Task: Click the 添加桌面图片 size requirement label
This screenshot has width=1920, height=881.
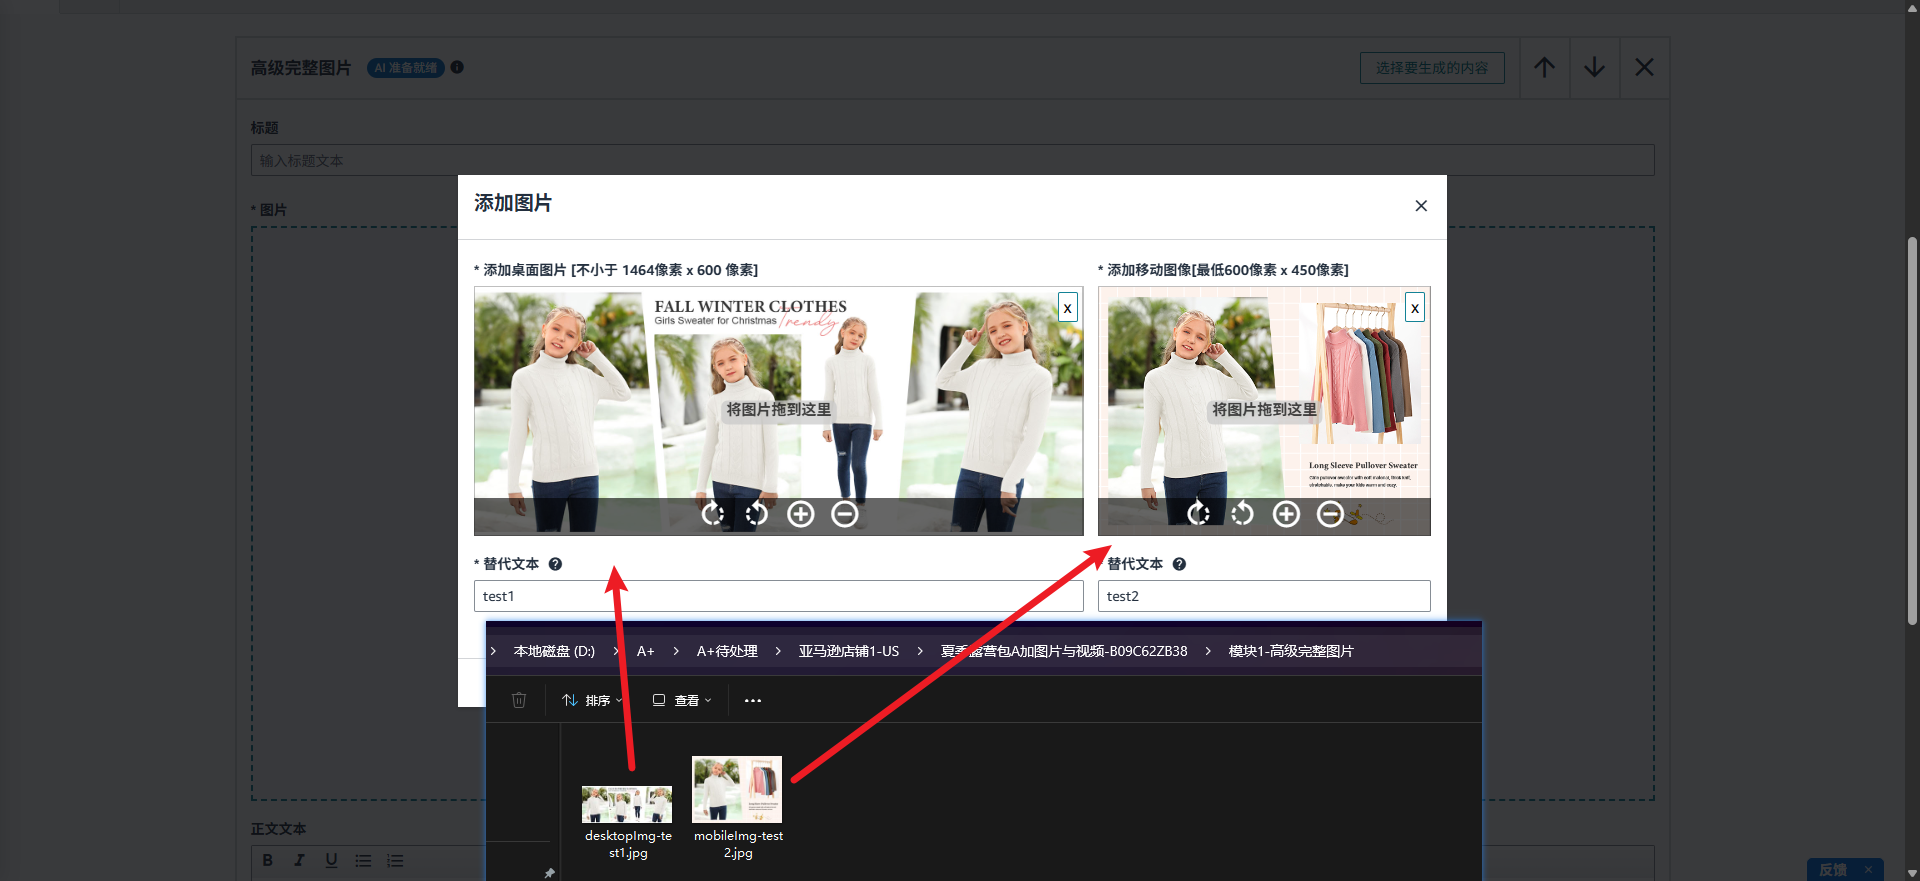Action: [616, 270]
